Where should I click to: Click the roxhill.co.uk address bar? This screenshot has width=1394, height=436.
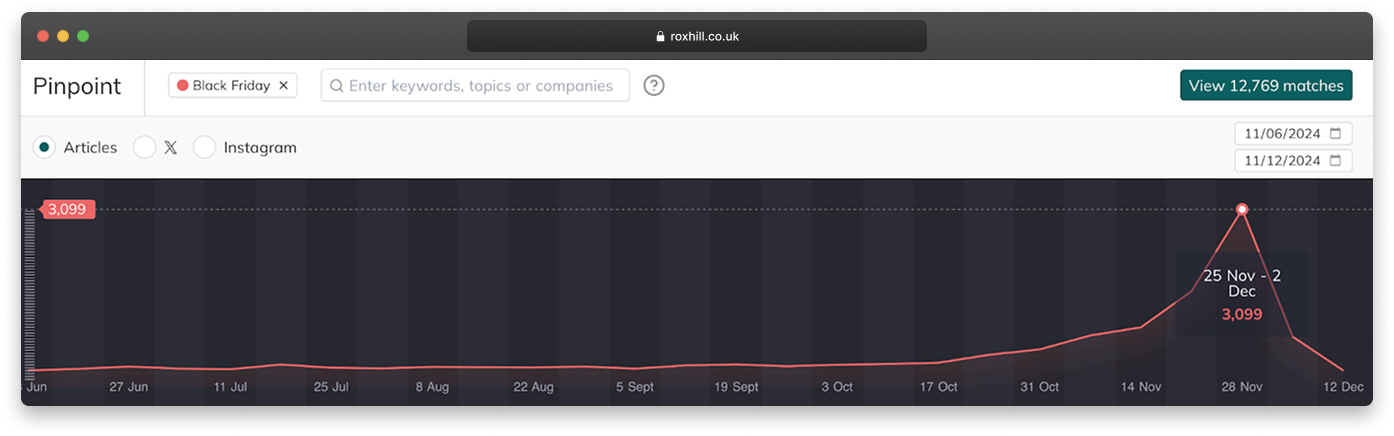697,37
